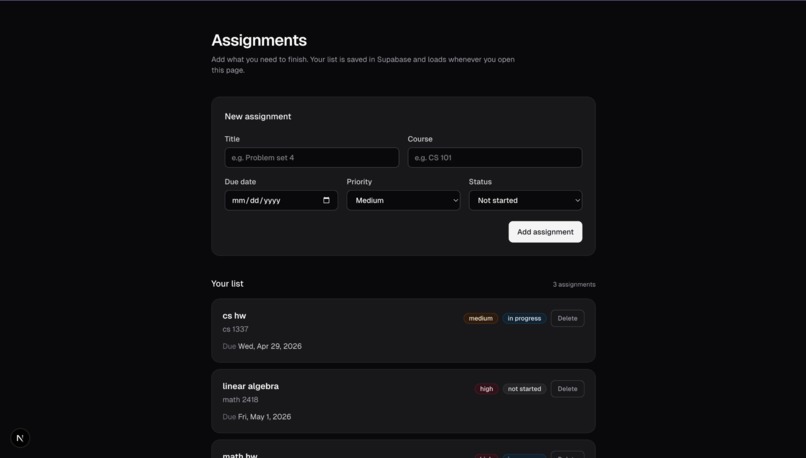Focus the Title input field
This screenshot has width=806, height=458.
tap(312, 158)
